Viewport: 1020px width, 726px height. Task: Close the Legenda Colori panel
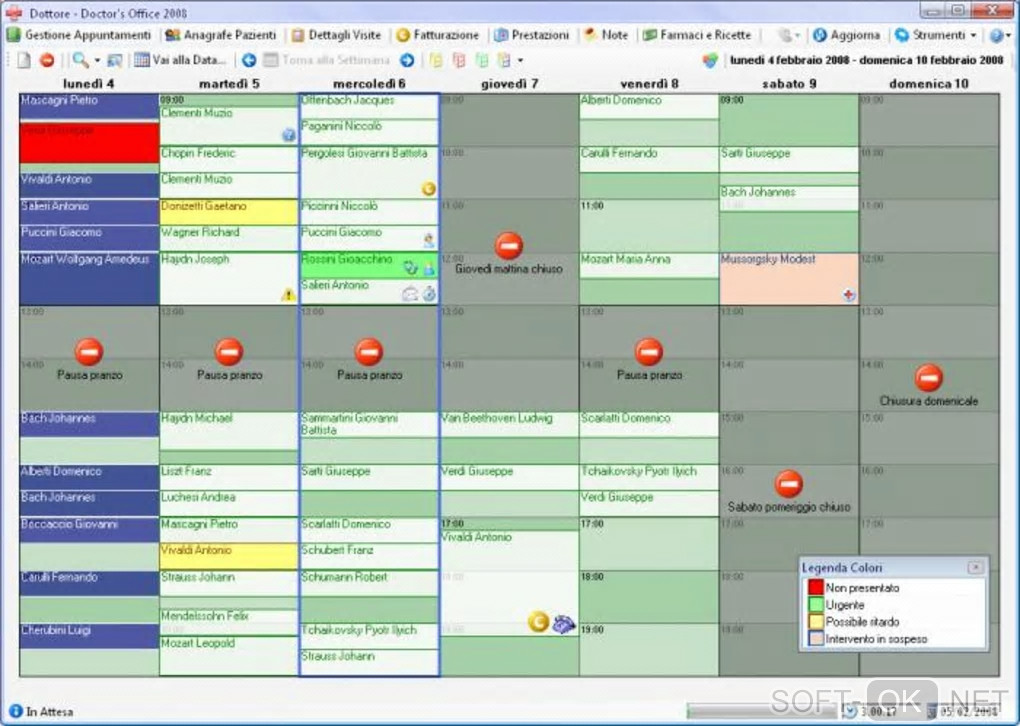point(975,568)
